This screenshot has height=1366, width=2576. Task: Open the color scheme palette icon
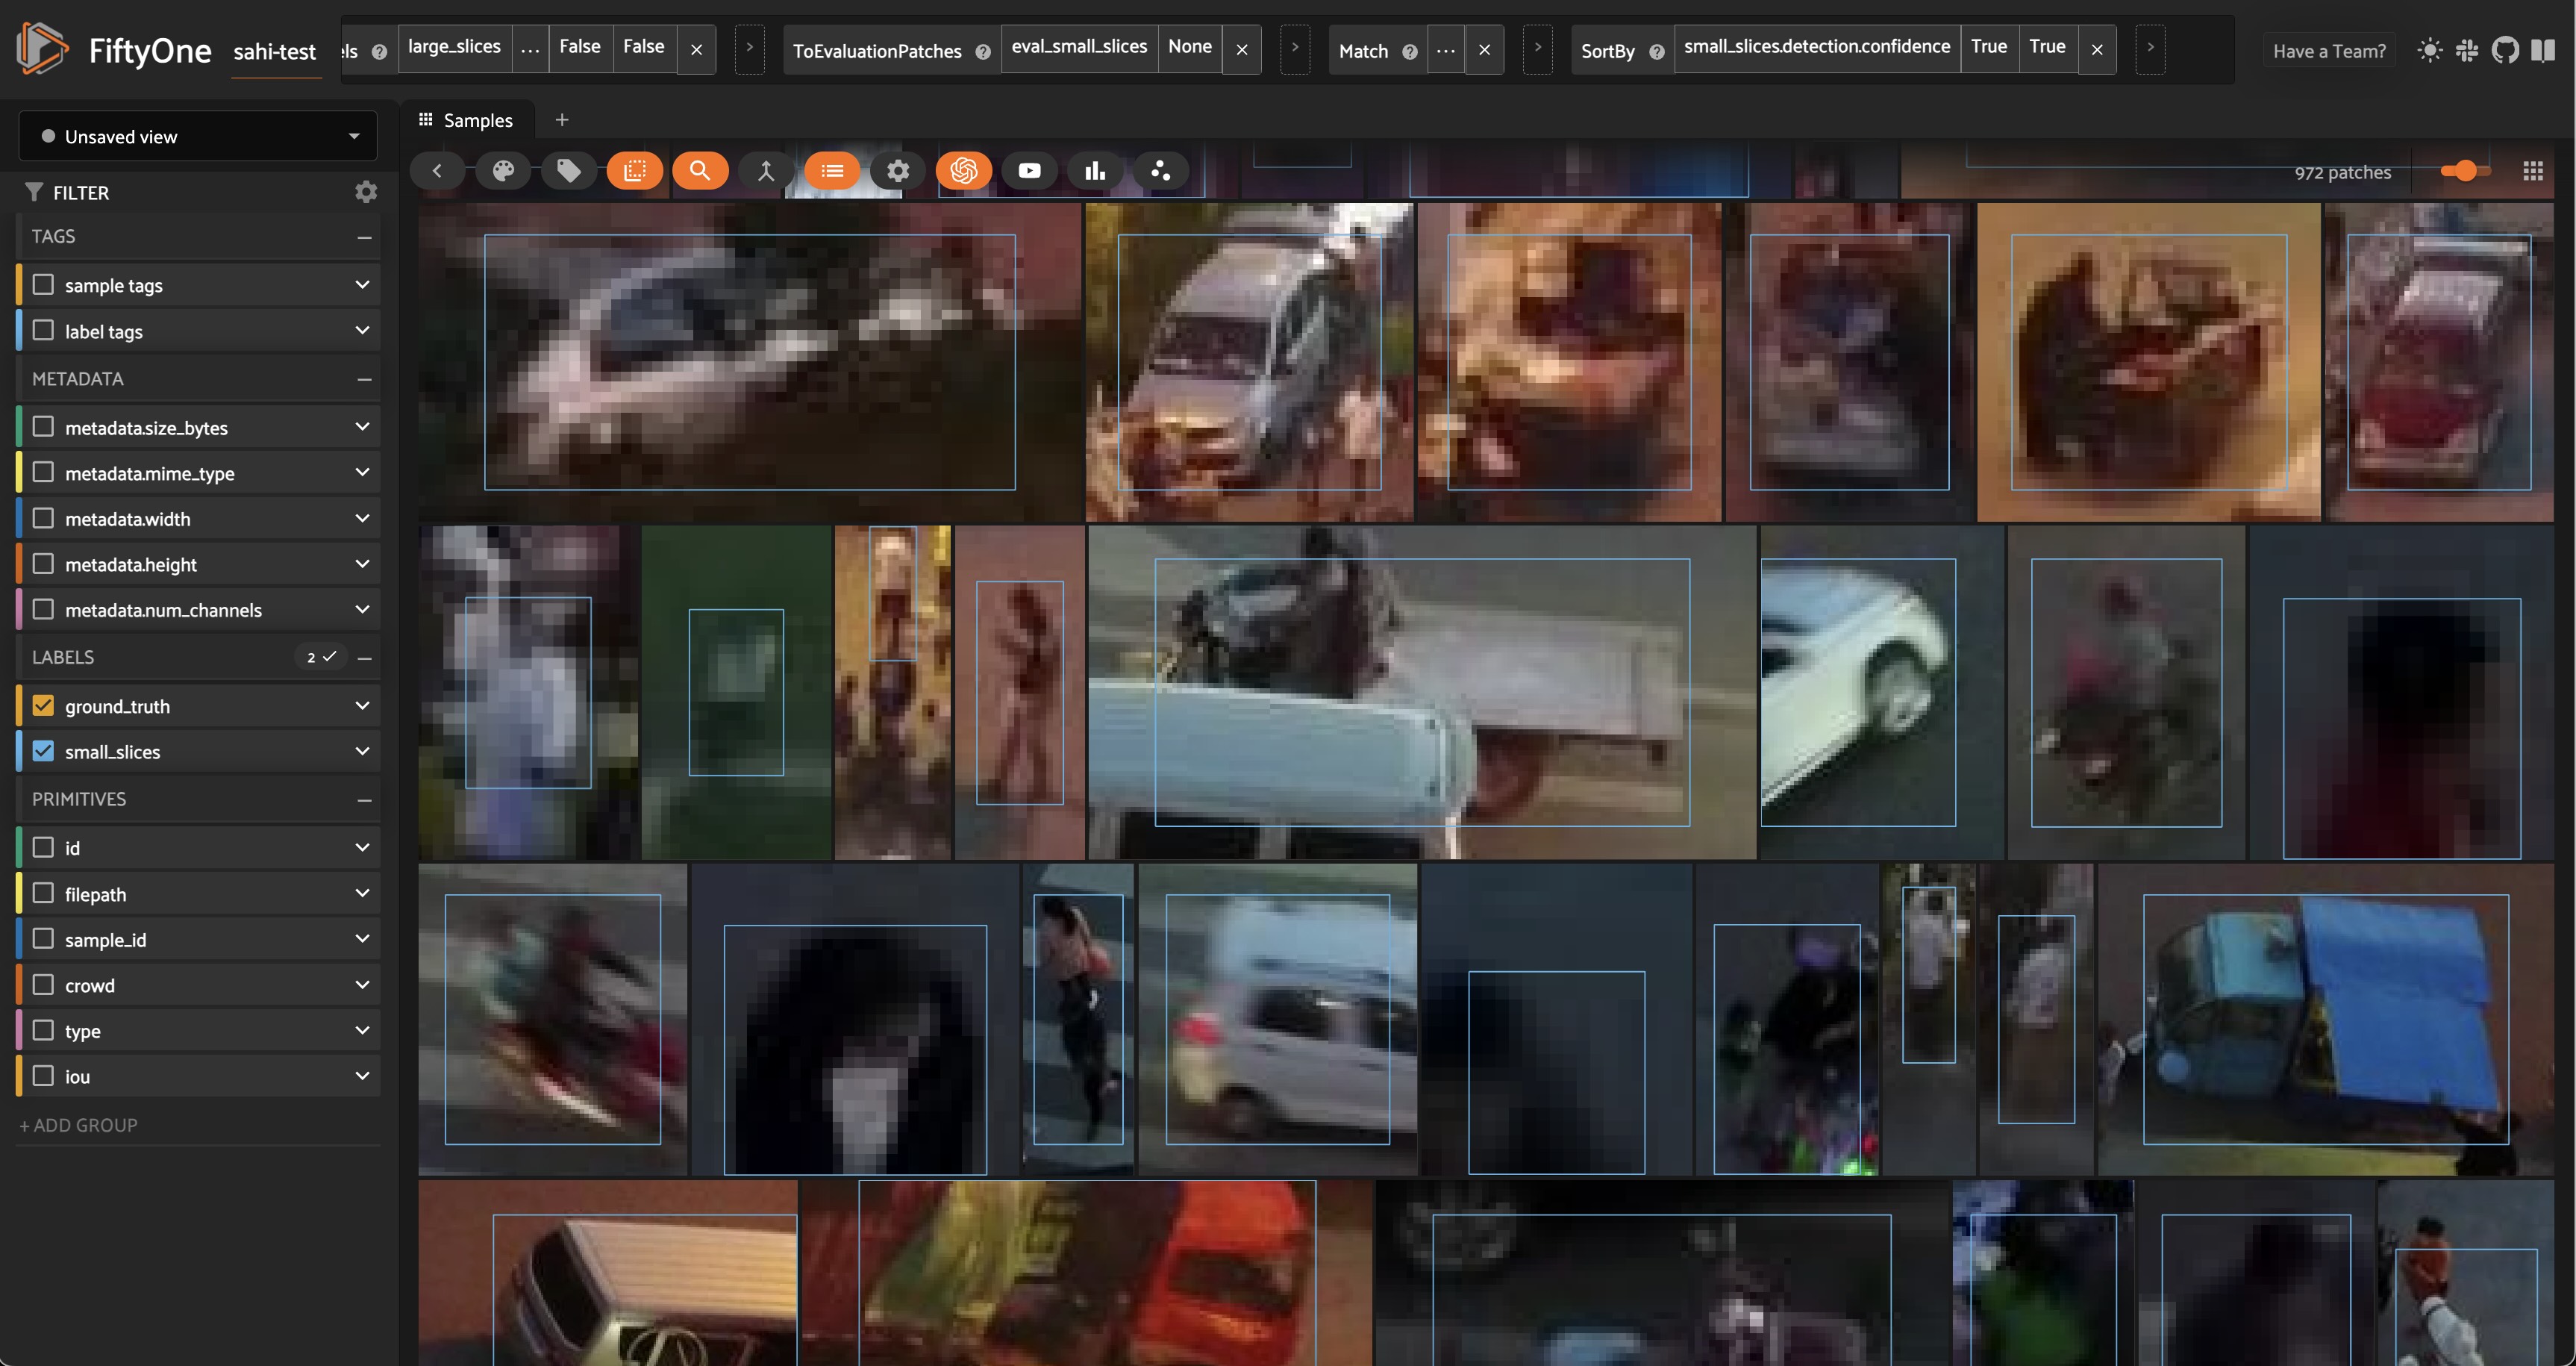tap(503, 171)
